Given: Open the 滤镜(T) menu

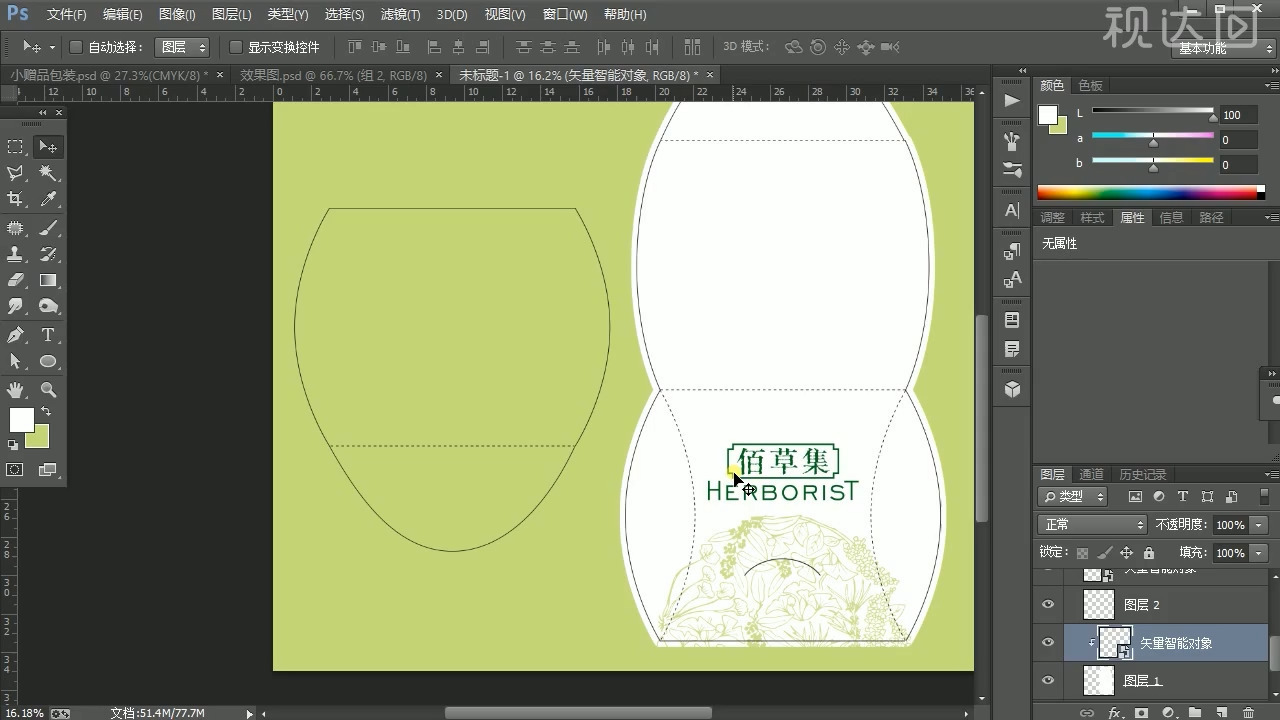Looking at the screenshot, I should click(x=400, y=15).
